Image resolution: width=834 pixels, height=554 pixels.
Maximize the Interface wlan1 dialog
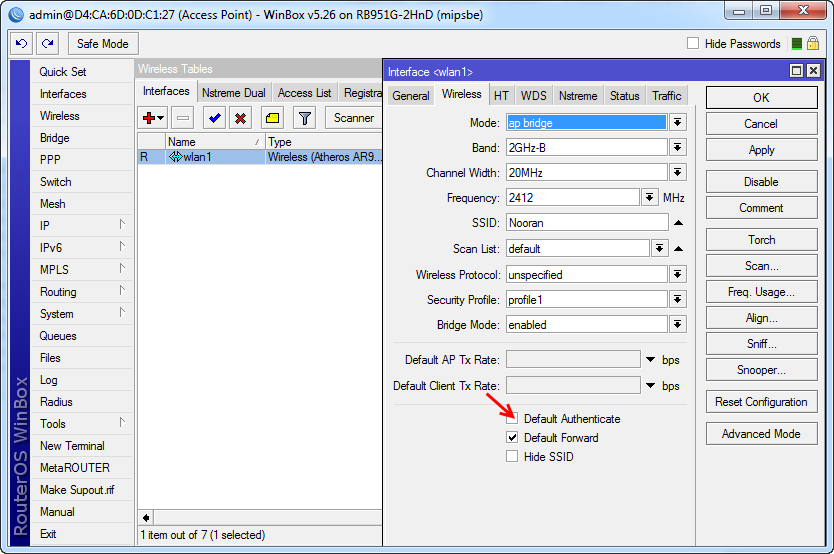(x=796, y=71)
